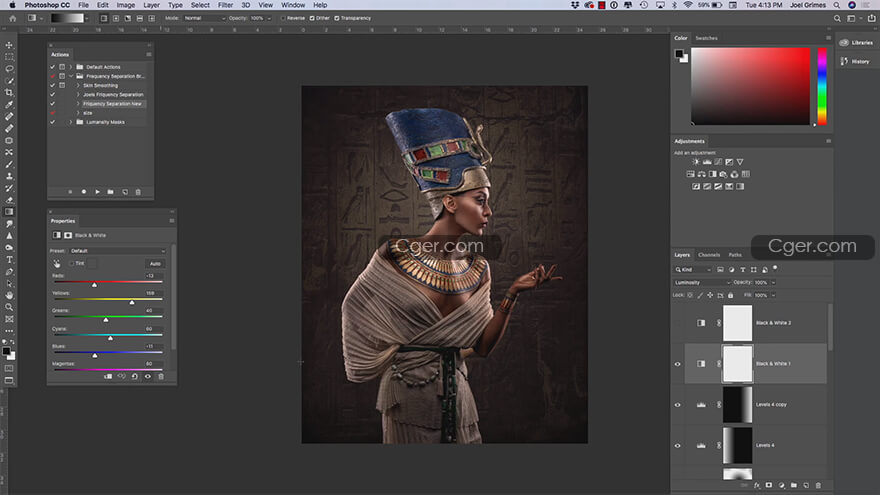Toggle adjustment visibility eye in Properties panel
The image size is (880, 495).
[x=148, y=377]
